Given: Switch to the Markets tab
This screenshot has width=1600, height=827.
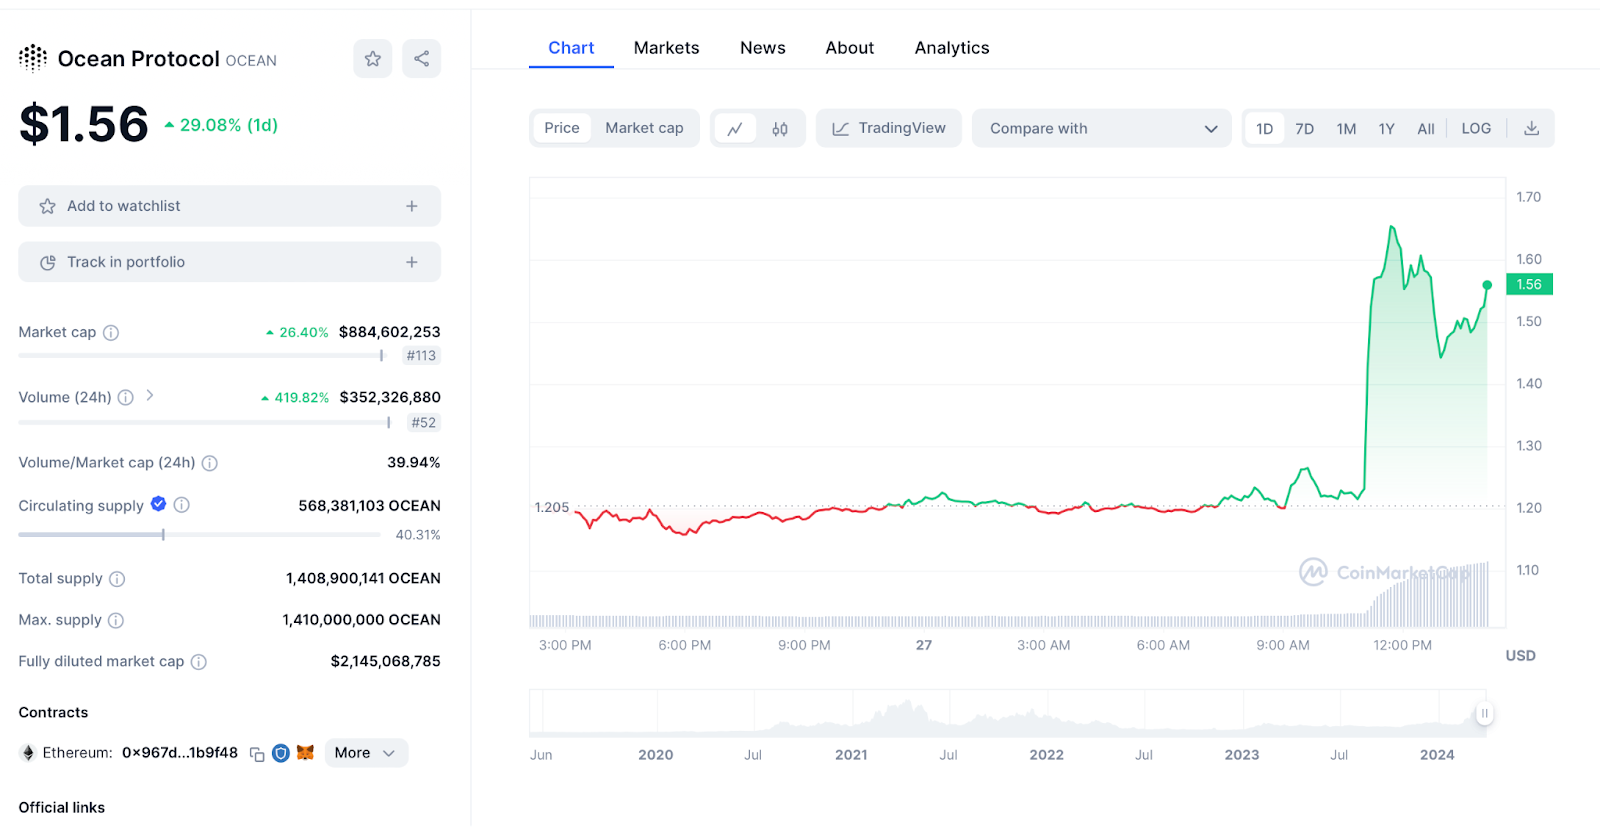Looking at the screenshot, I should pos(667,48).
